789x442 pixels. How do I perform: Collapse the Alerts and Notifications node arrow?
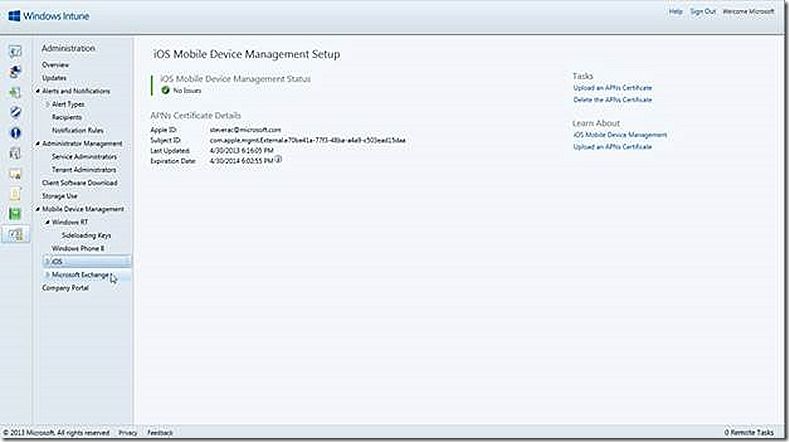(x=38, y=91)
